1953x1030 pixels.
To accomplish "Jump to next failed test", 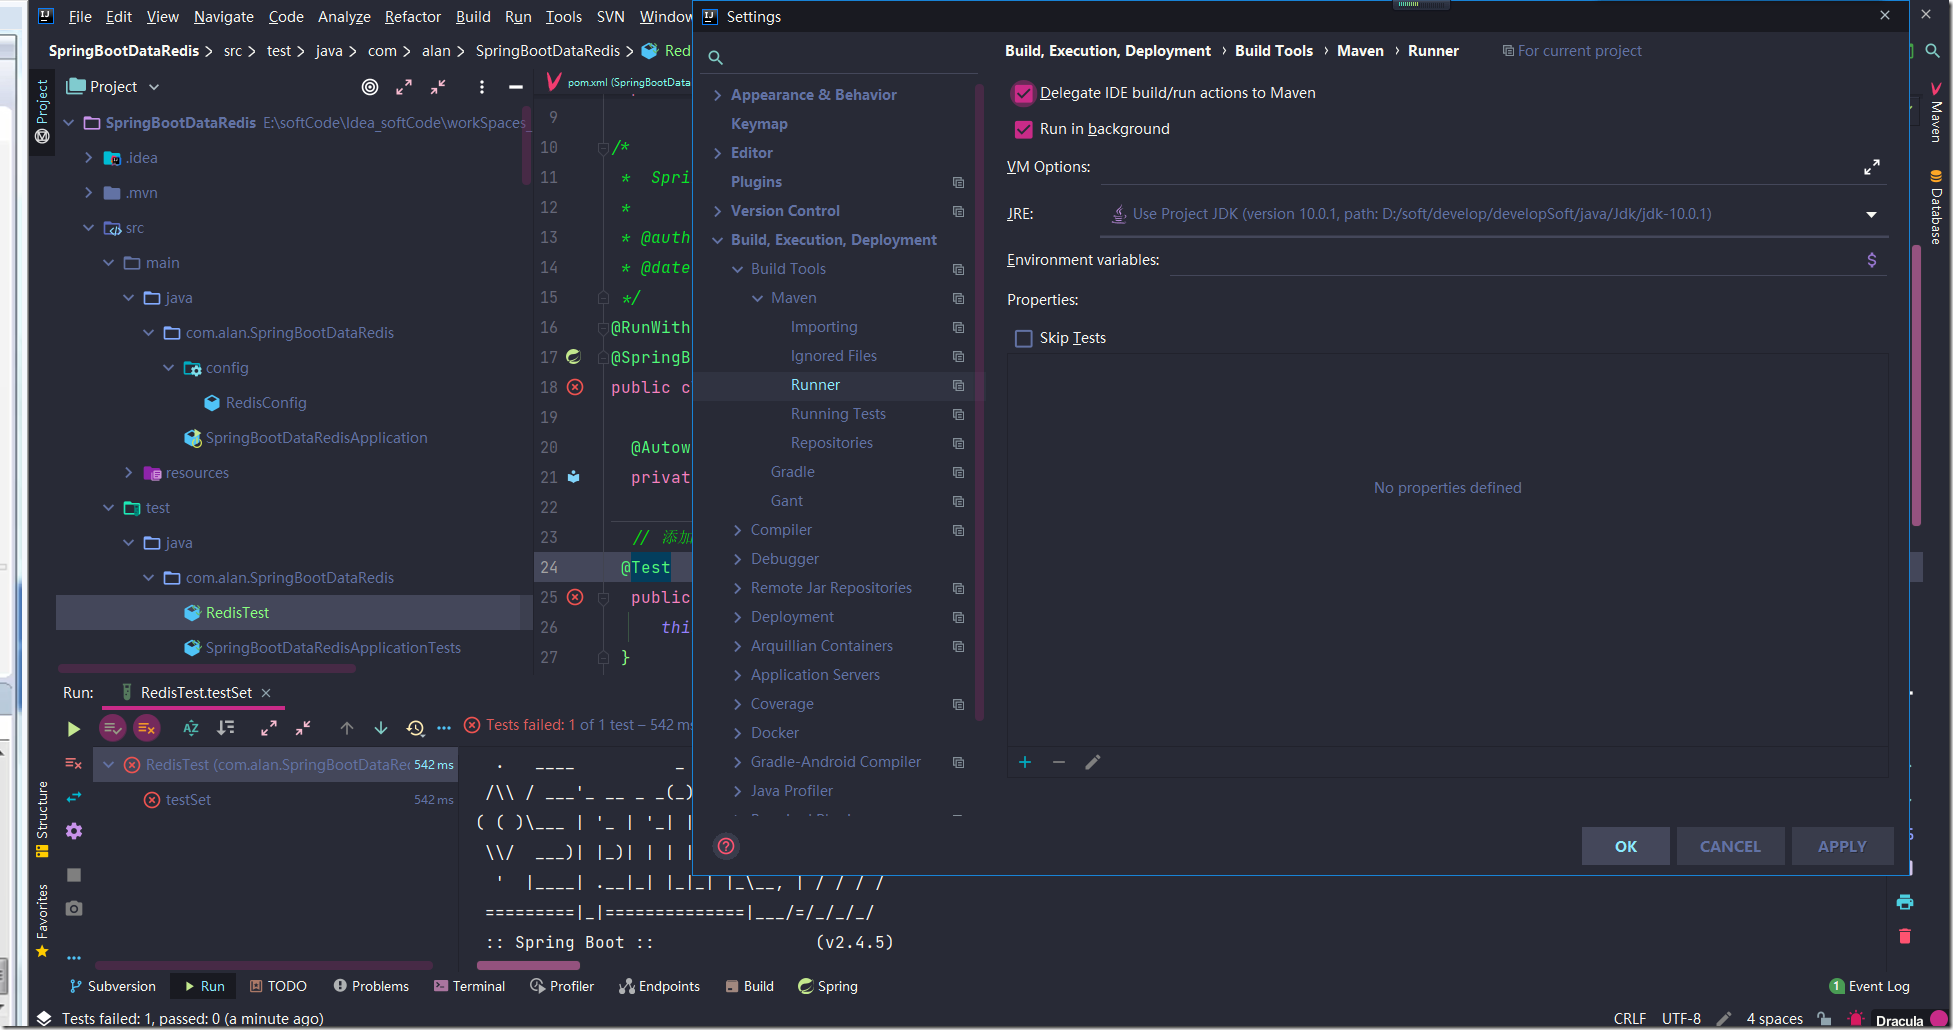I will 381,728.
